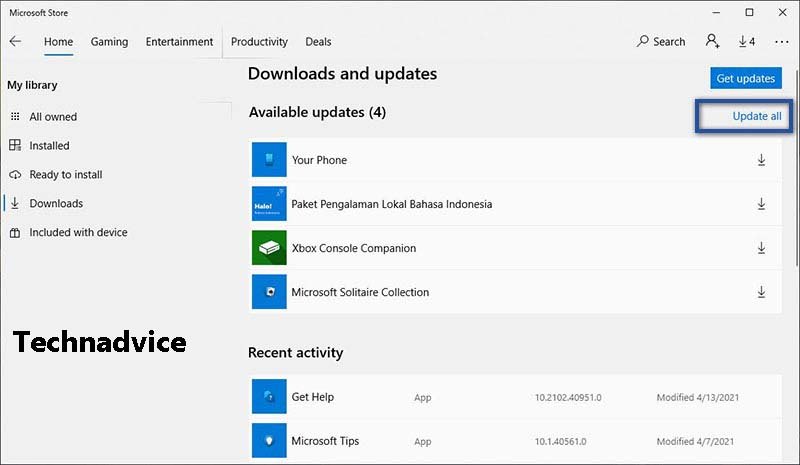Open the Your Phone entry name
The image size is (800, 465).
point(319,160)
